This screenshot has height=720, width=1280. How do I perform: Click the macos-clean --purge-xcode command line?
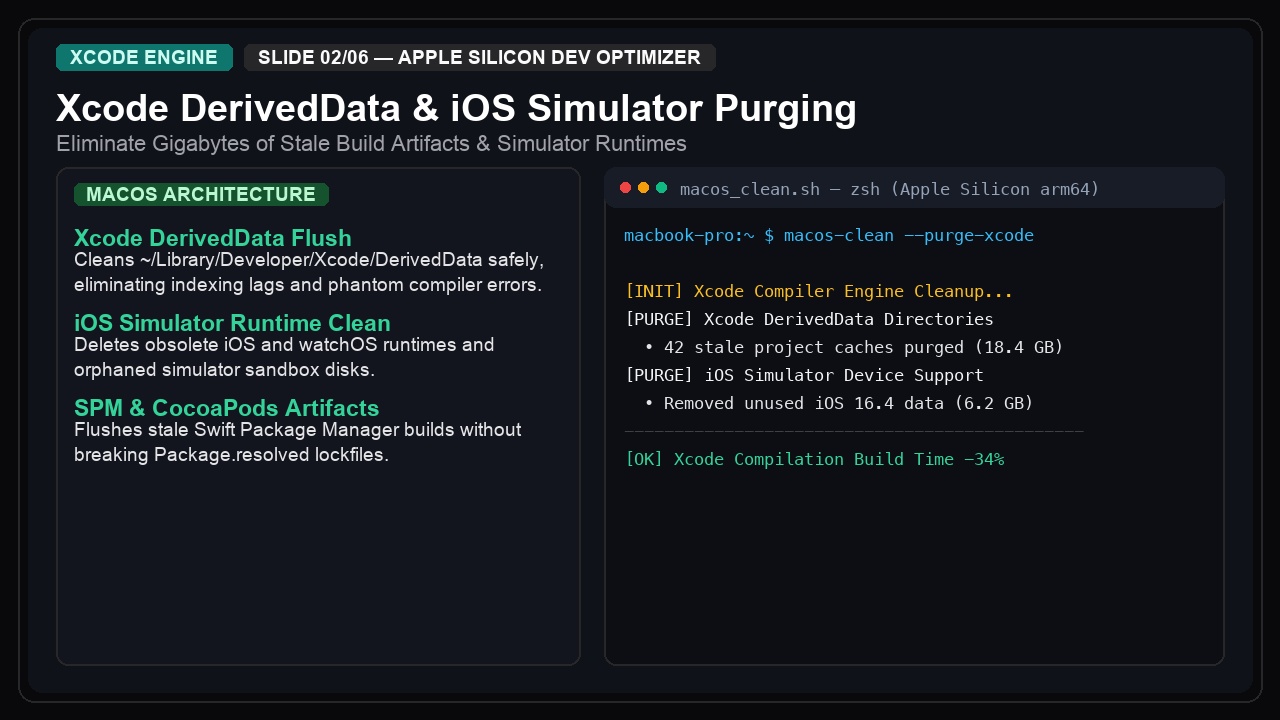(x=829, y=236)
